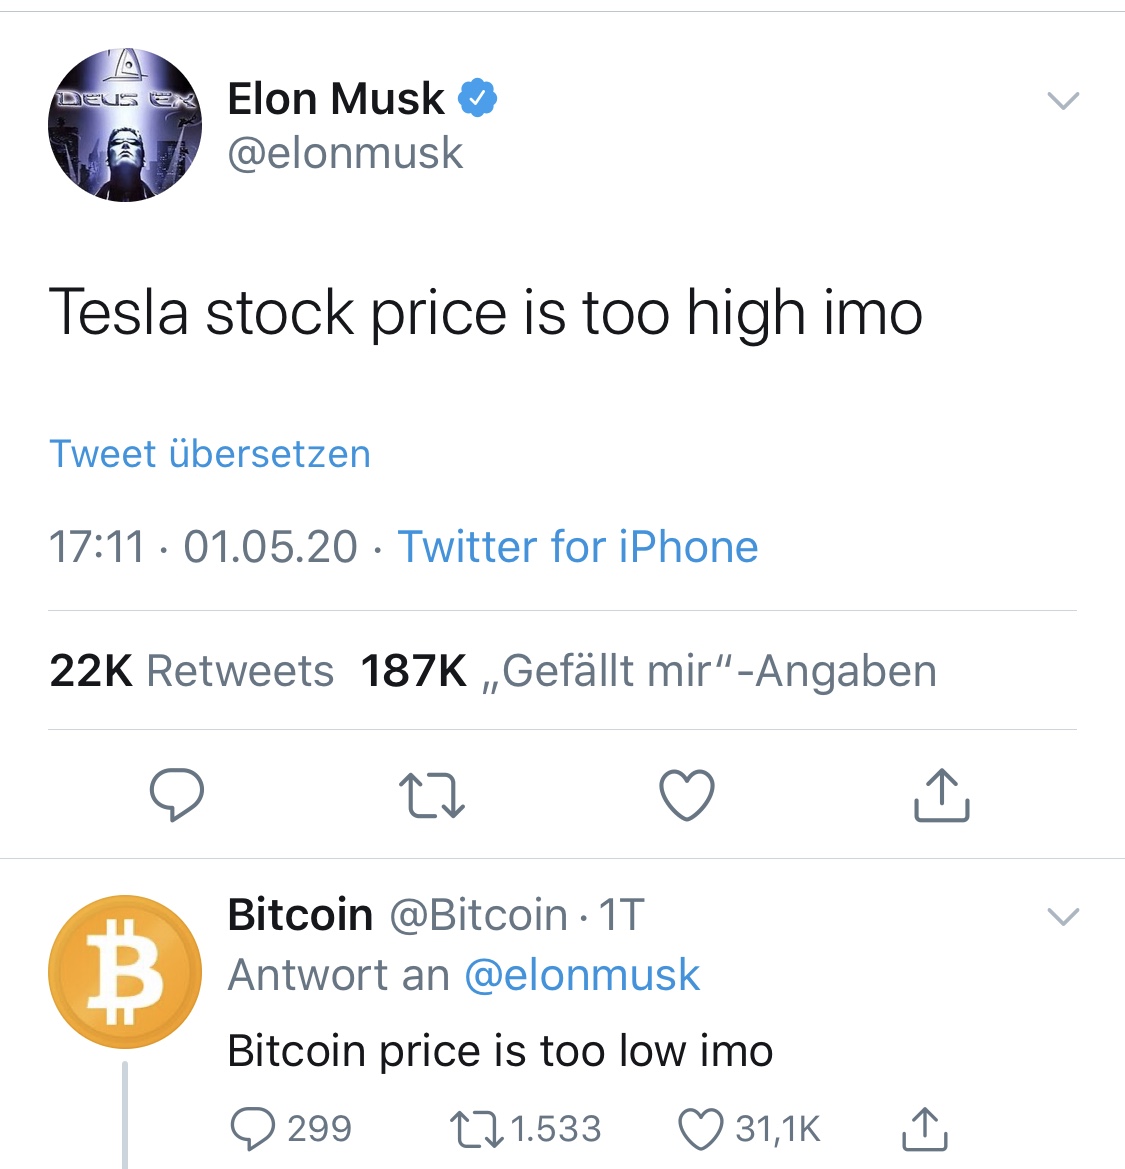This screenshot has height=1169, width=1125.
Task: Open 'Twitter for iPhone' source link
Action: 578,547
